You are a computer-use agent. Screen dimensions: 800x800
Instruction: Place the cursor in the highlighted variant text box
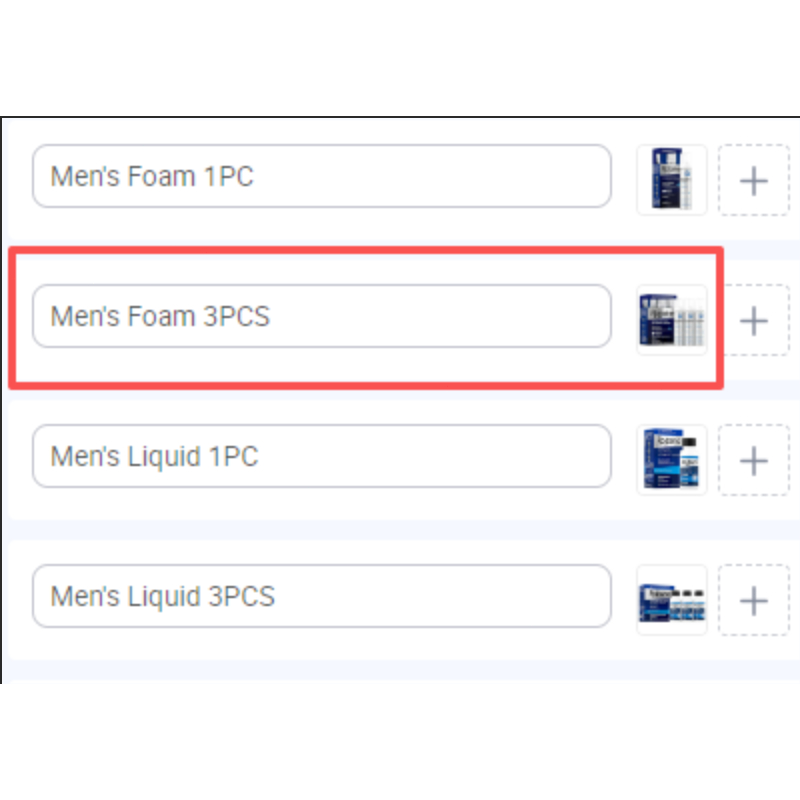(322, 316)
